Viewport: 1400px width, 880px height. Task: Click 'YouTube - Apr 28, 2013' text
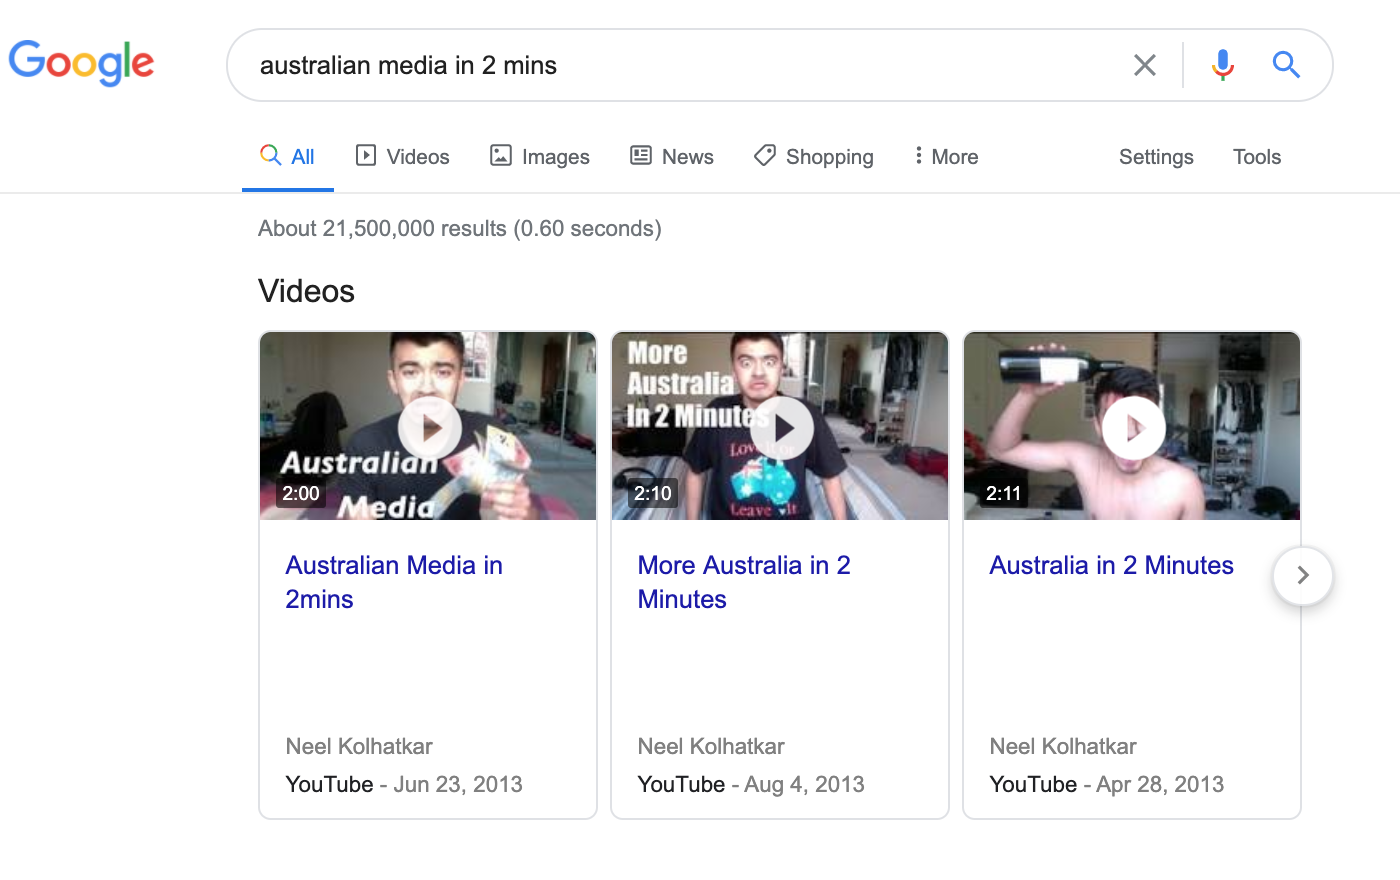tap(1107, 784)
